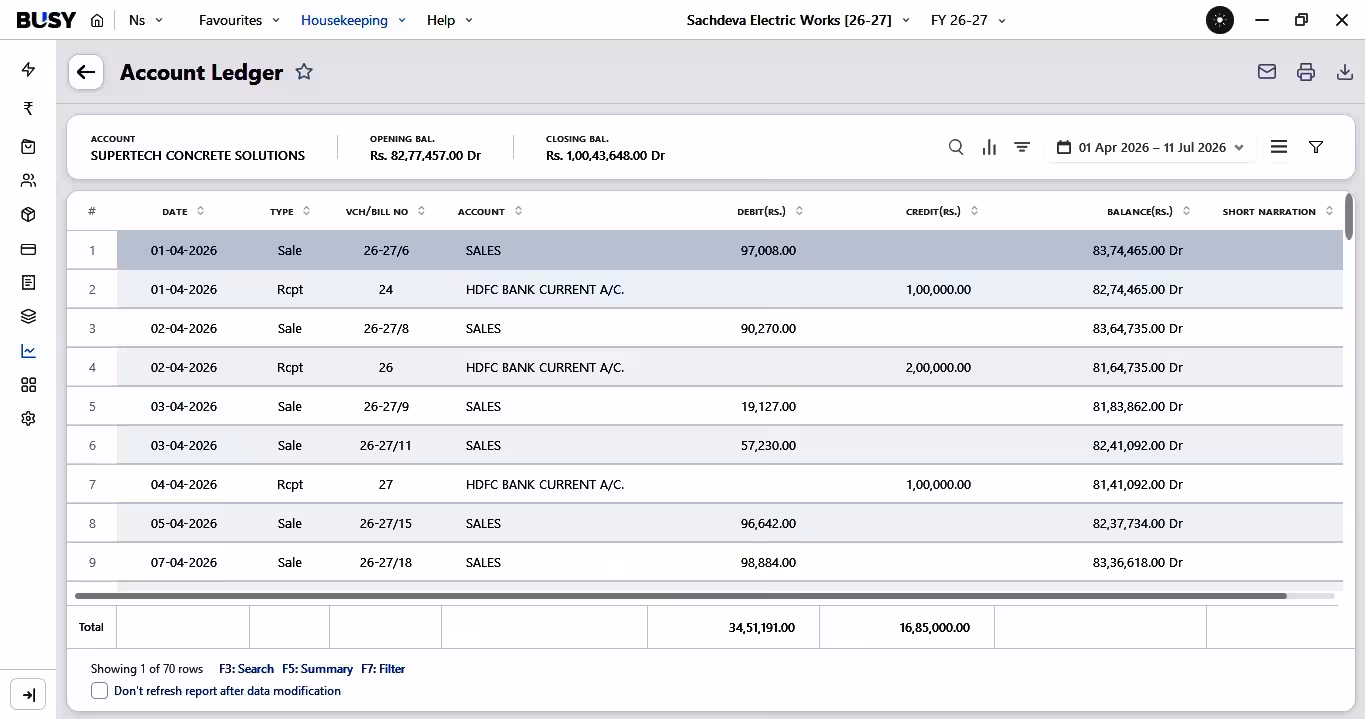Click the horizontal scrollbar of ledger table

click(x=680, y=596)
